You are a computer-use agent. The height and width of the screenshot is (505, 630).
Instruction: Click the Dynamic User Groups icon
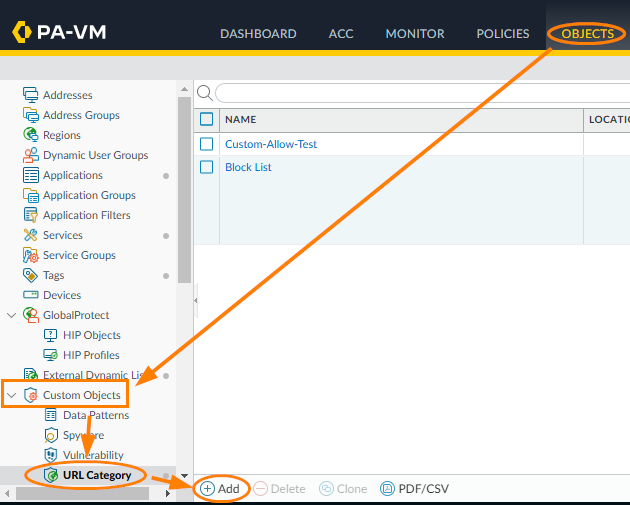click(31, 155)
